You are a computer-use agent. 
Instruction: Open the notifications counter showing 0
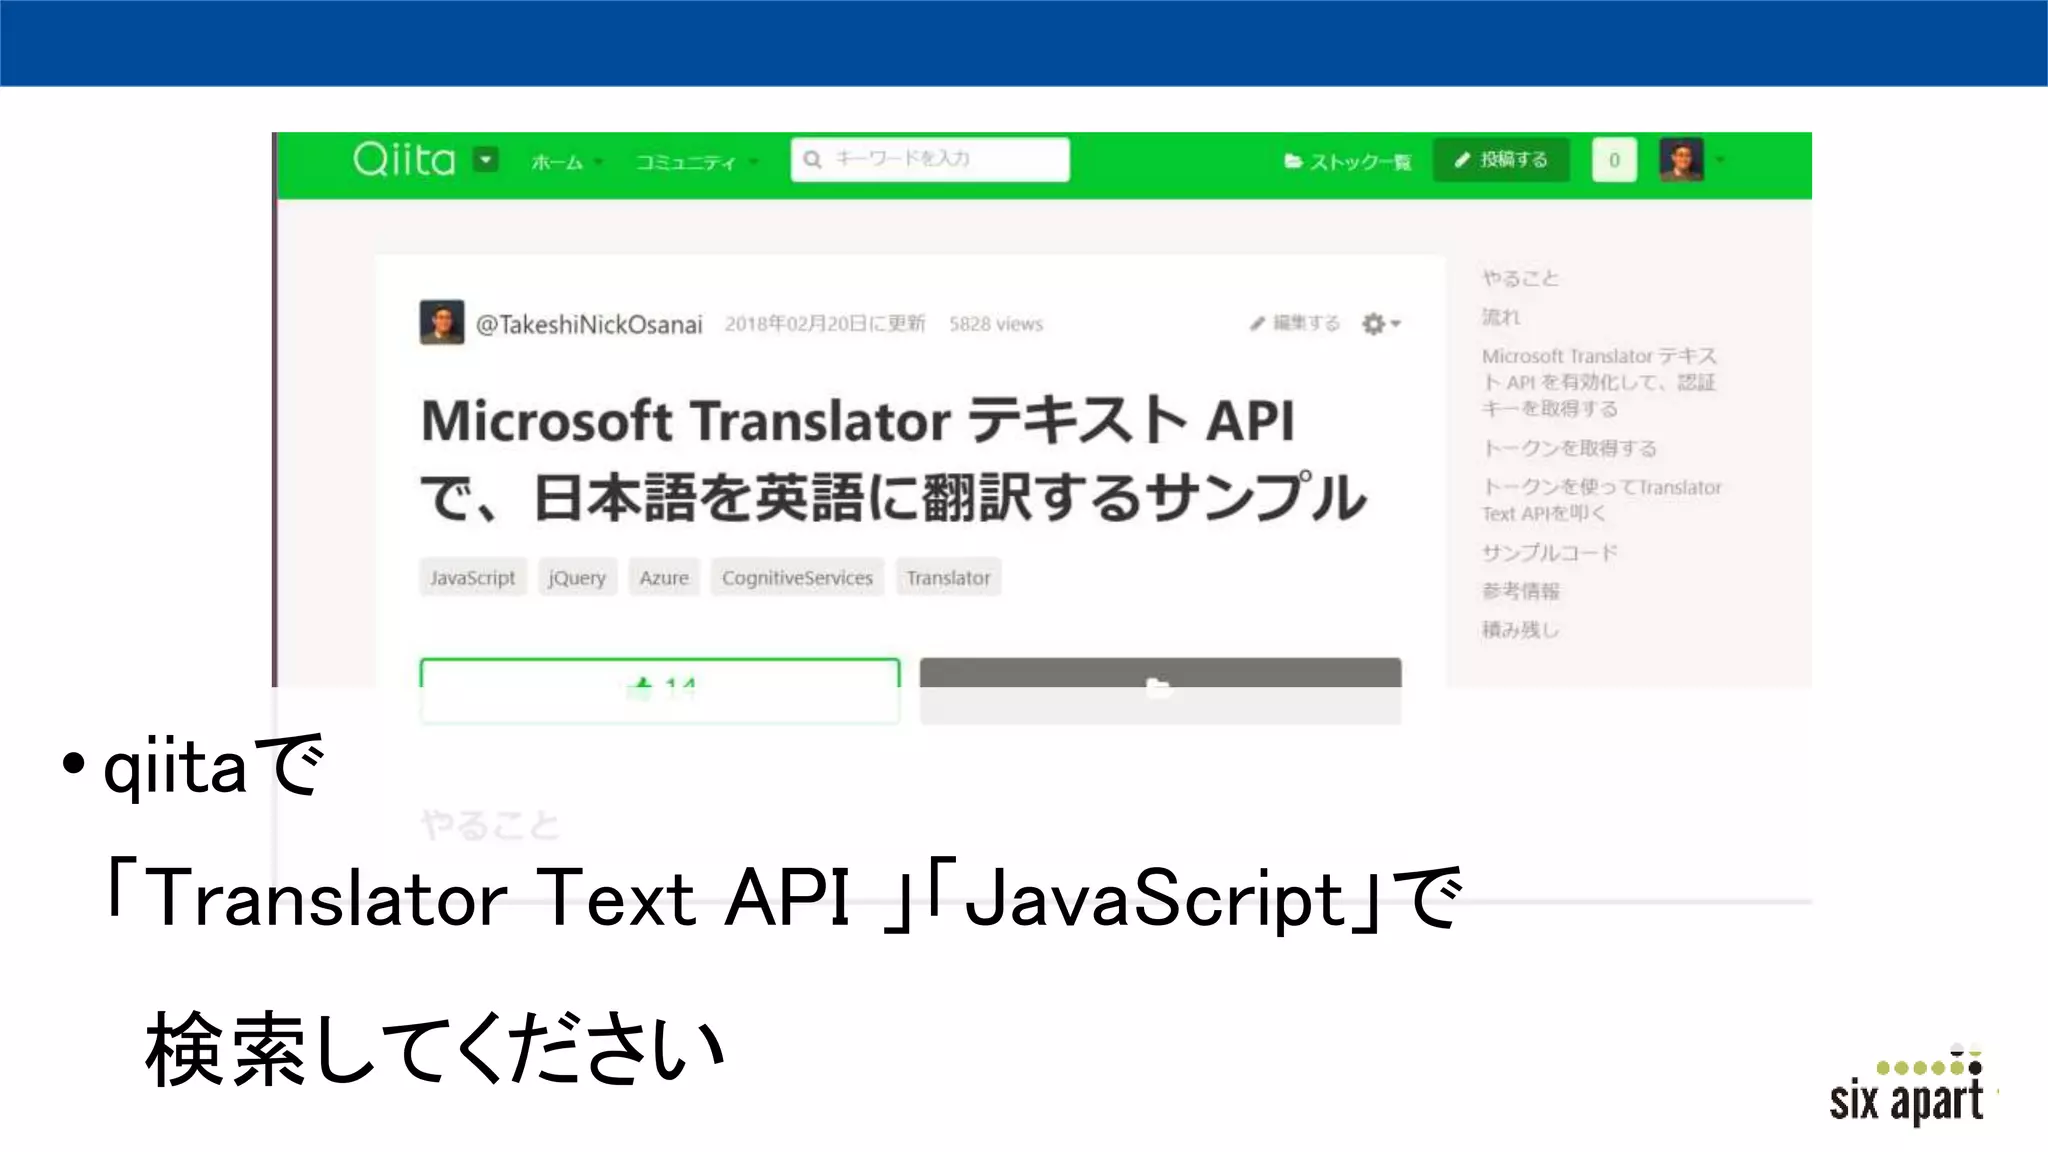coord(1614,160)
